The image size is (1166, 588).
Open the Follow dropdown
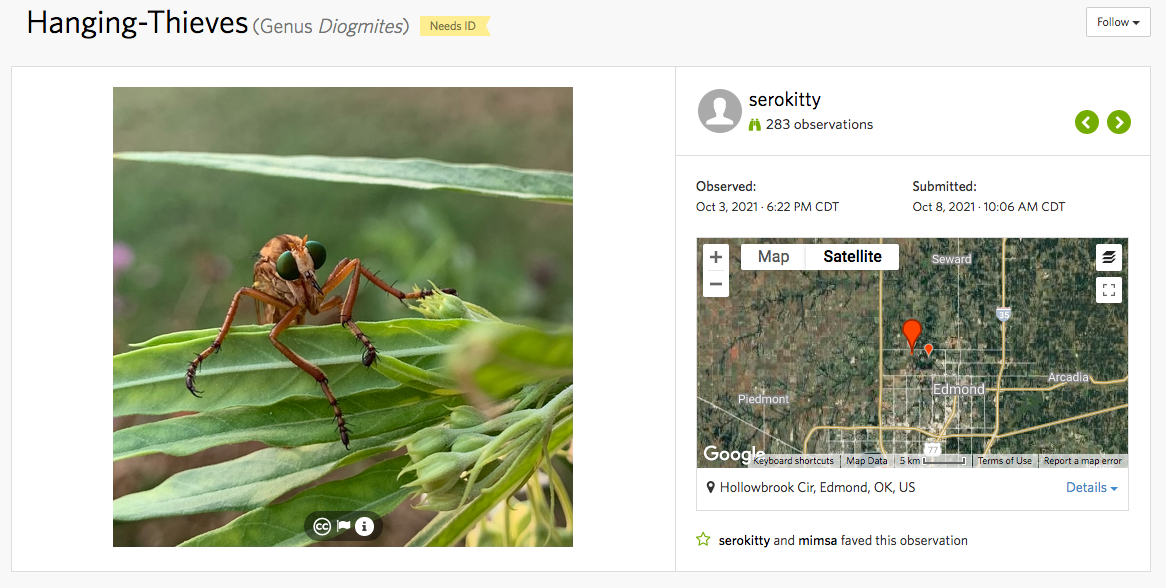(x=1118, y=22)
